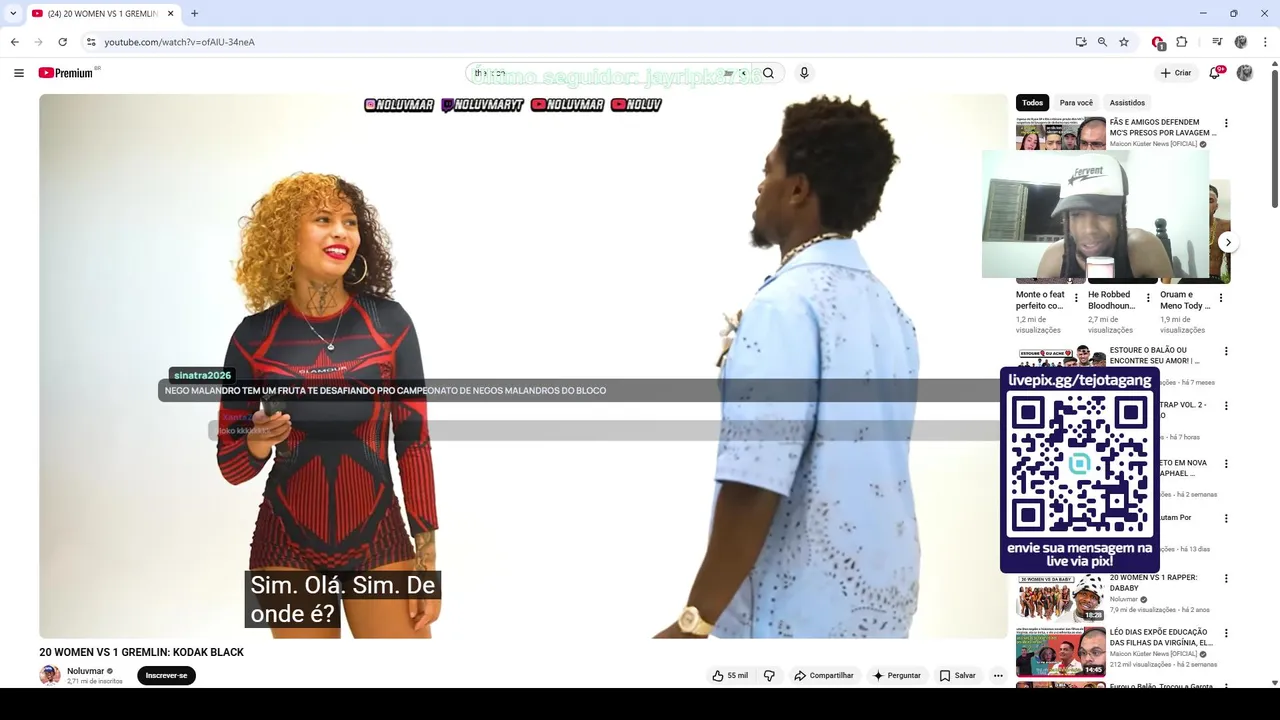The image size is (1280, 720).
Task: Select the Para você filter chip
Action: tap(1076, 103)
